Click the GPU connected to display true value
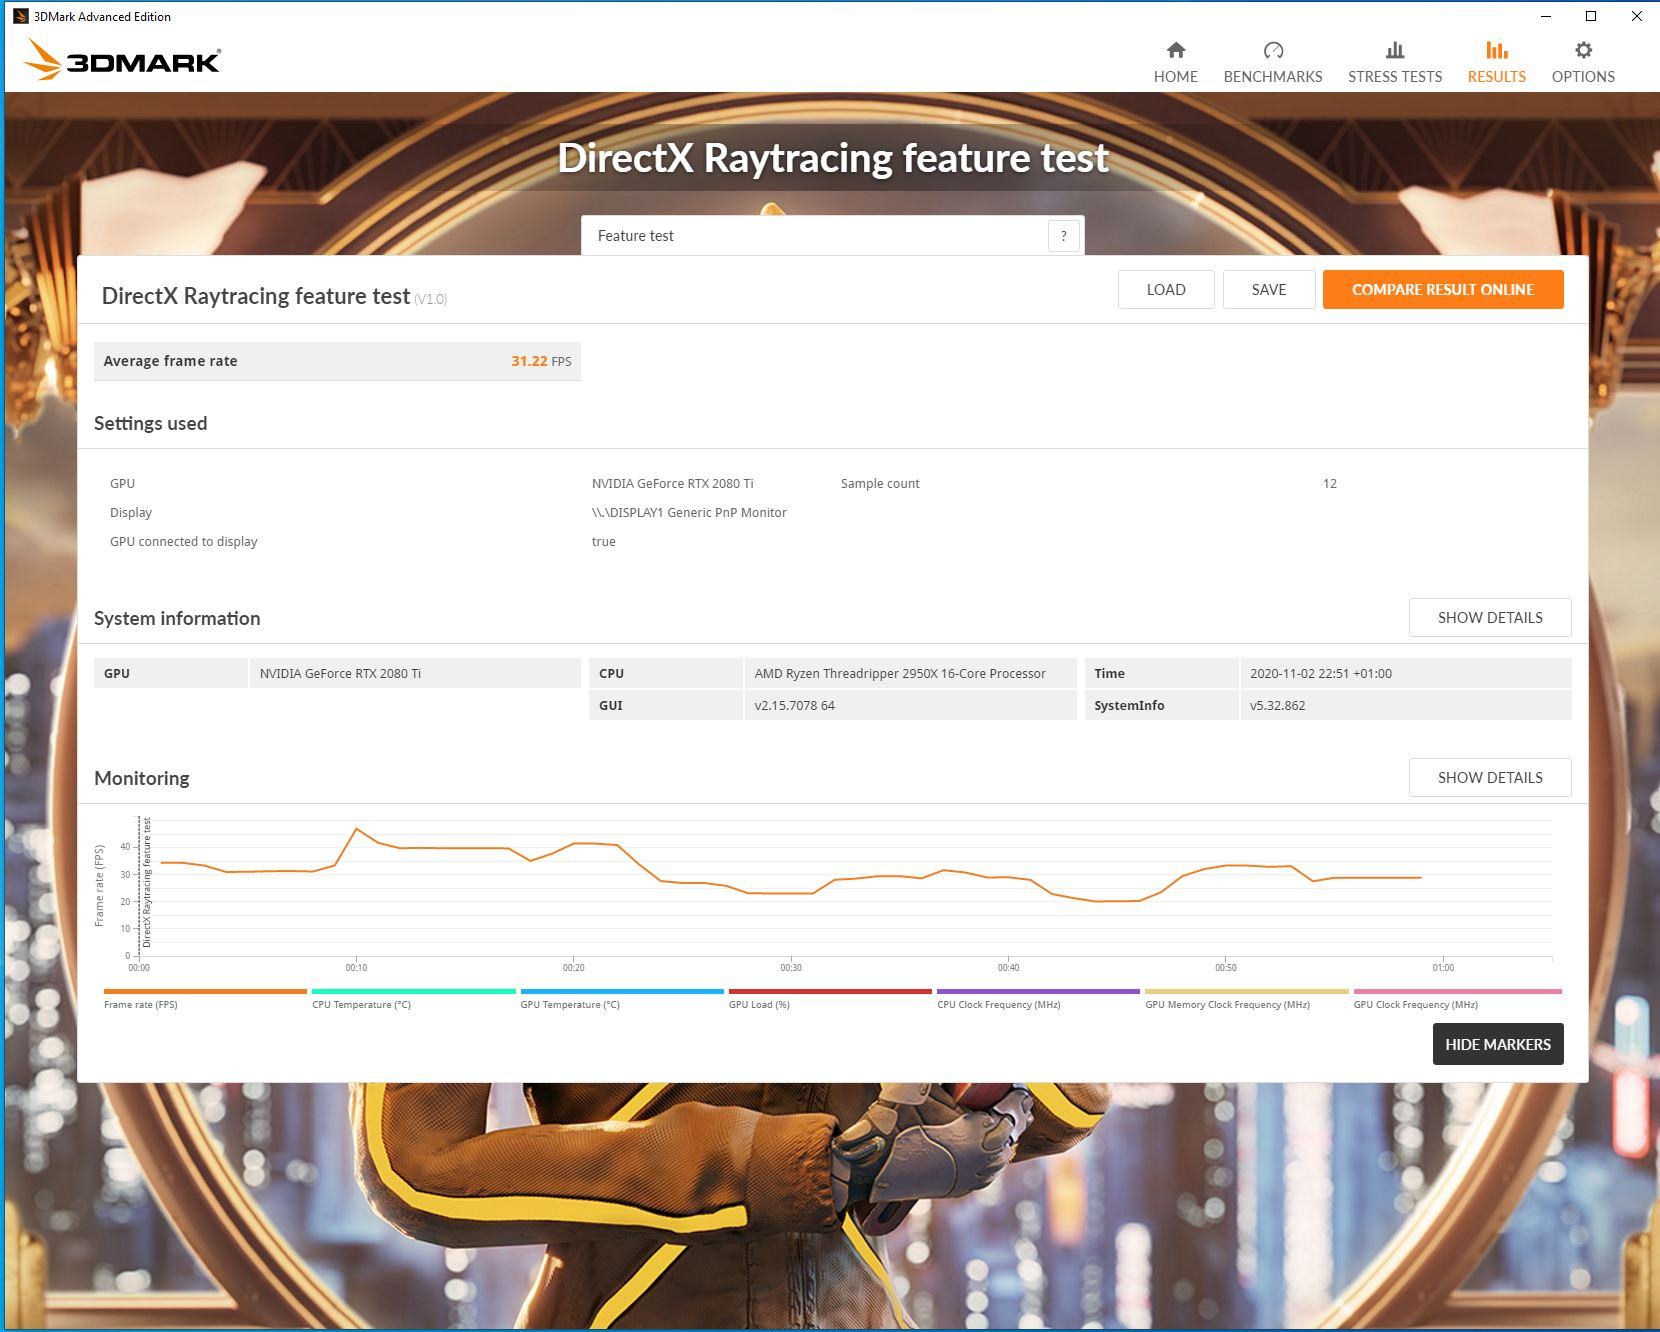Image resolution: width=1660 pixels, height=1332 pixels. (603, 541)
